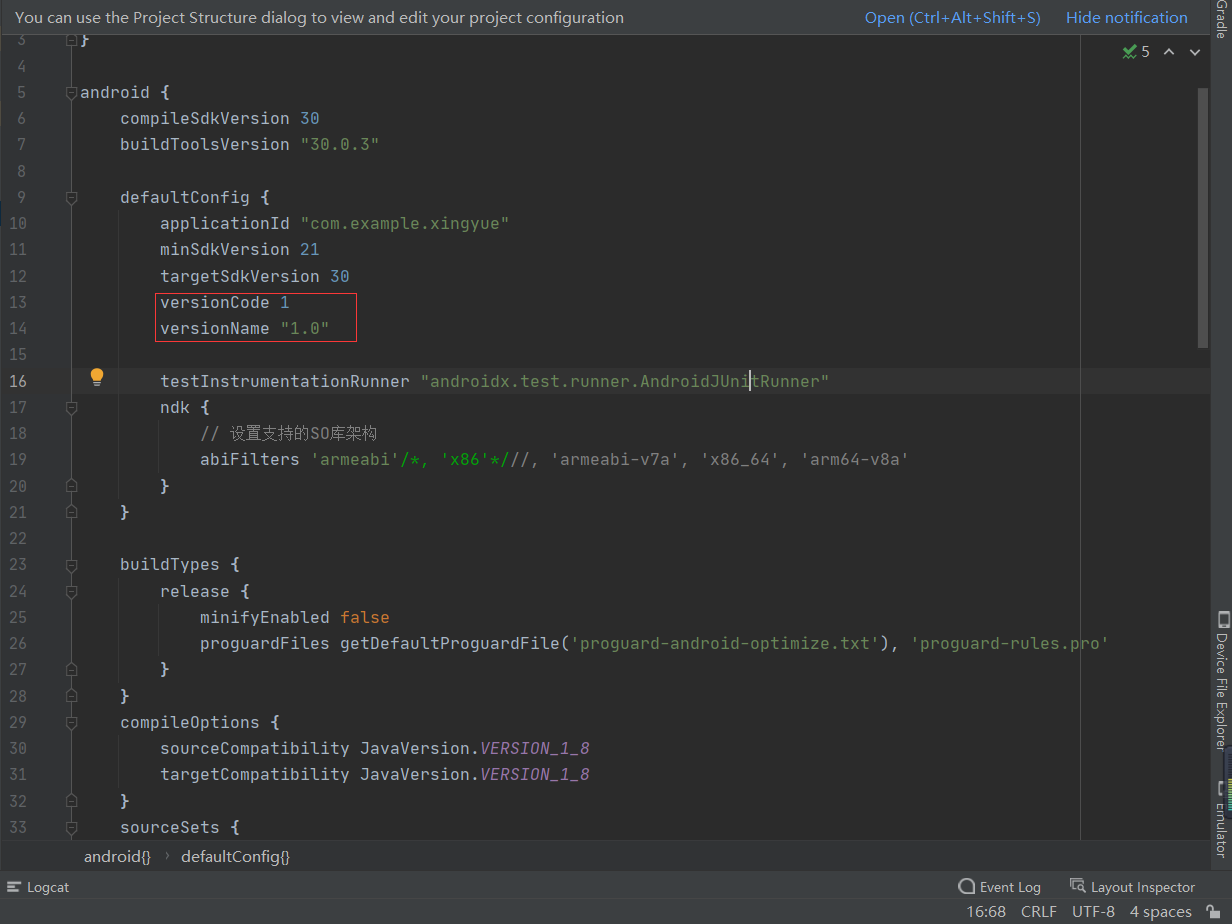Click the 'proguard-android-optimize.txt' string
Screen dimensions: 1232x924
tap(725, 643)
